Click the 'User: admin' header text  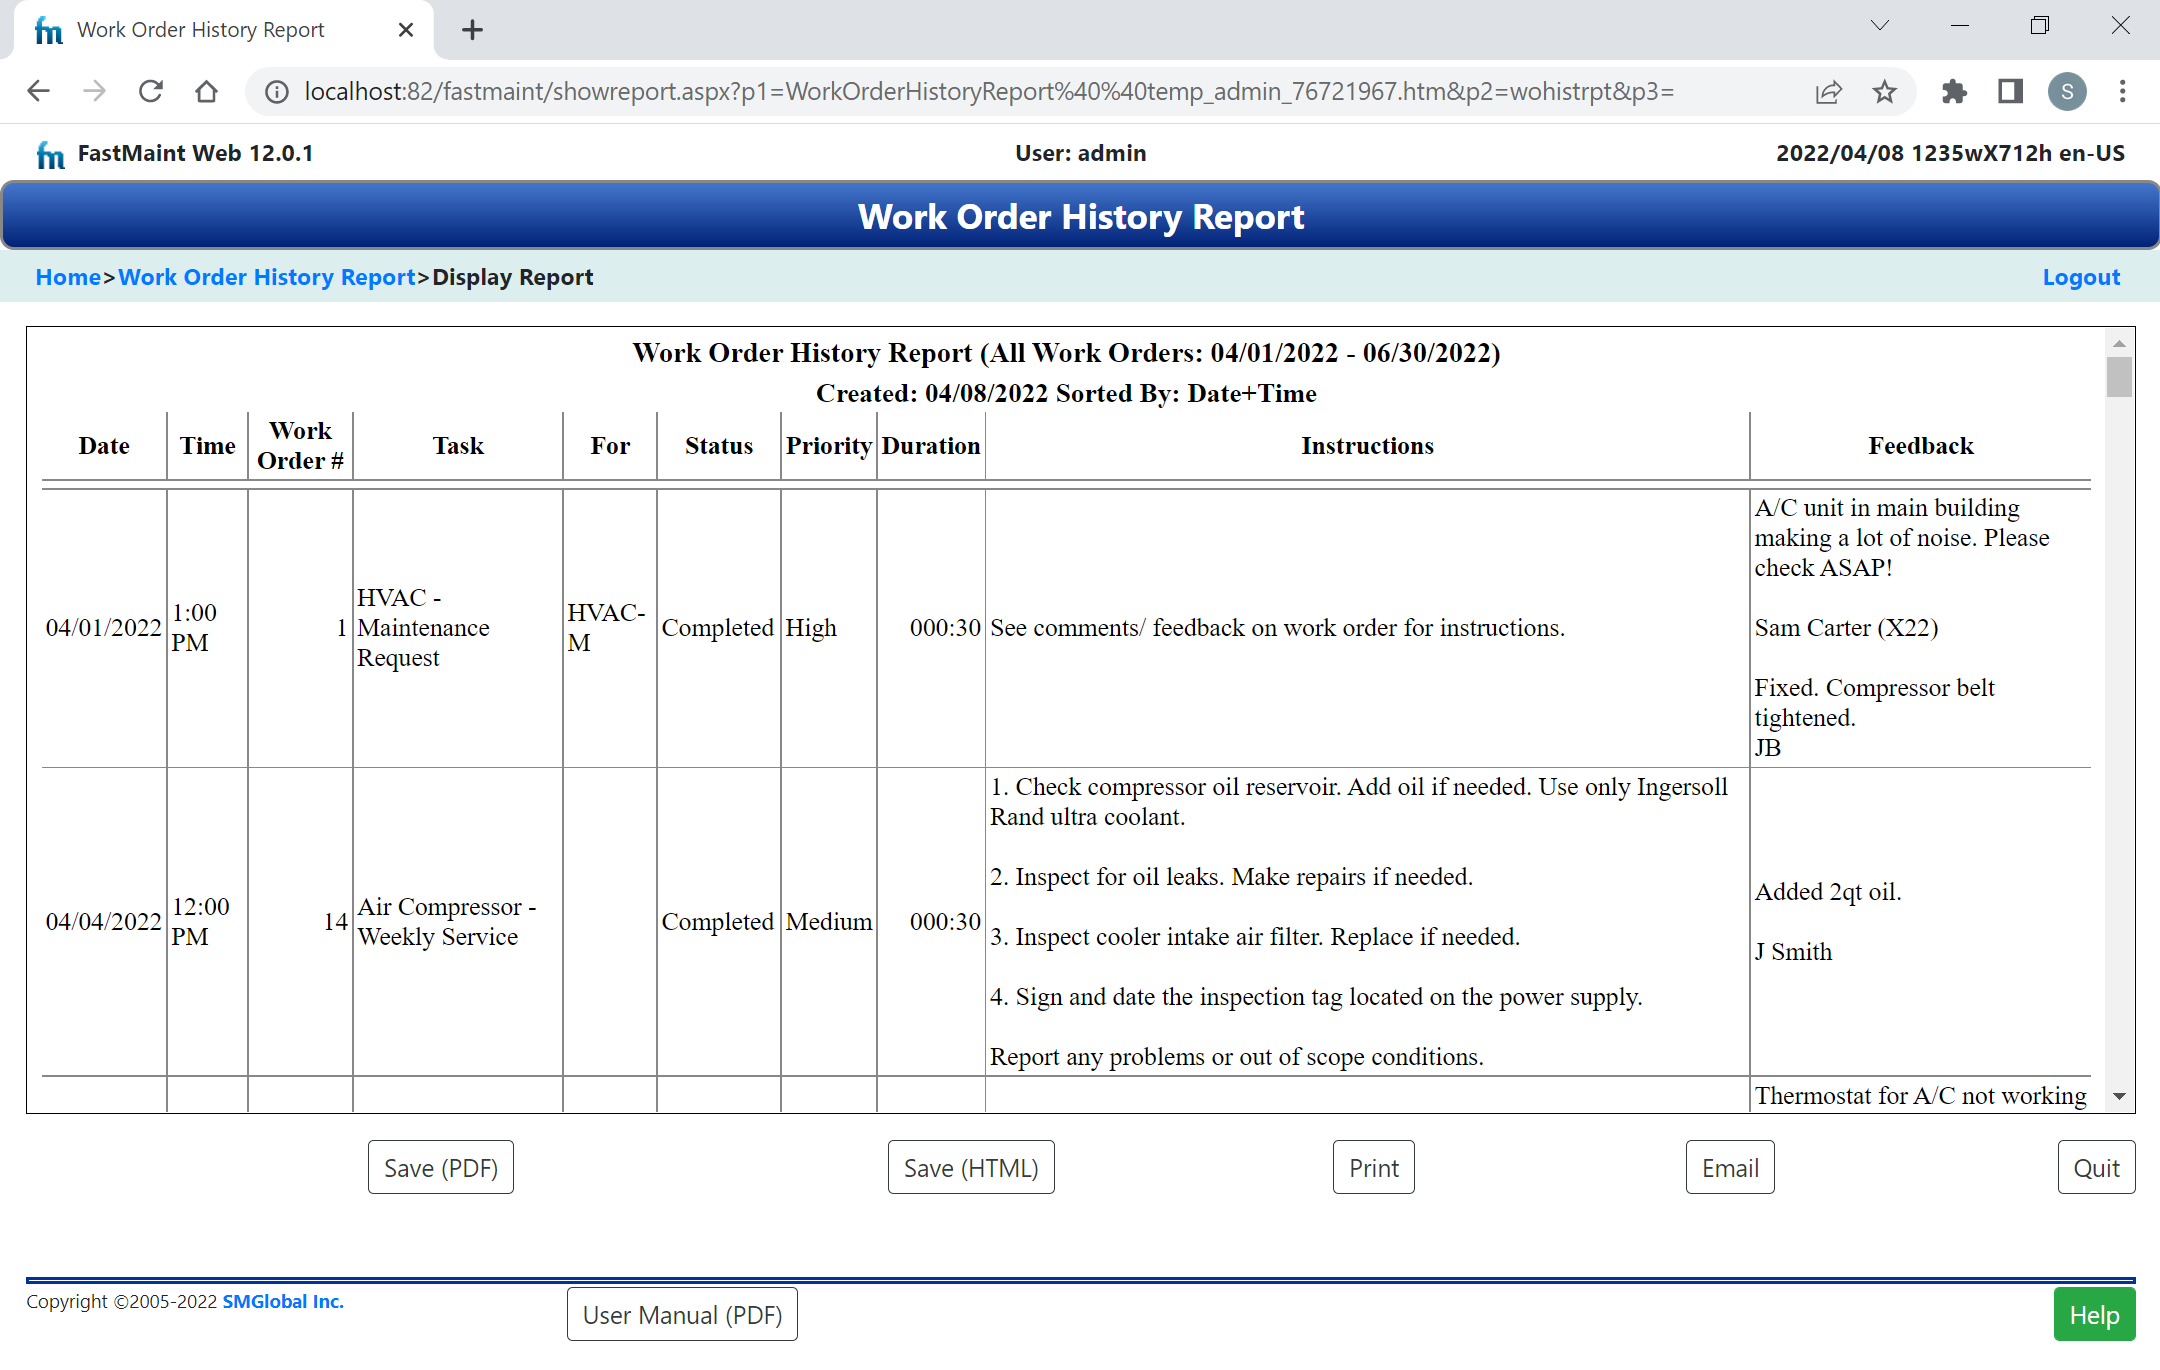click(x=1080, y=154)
